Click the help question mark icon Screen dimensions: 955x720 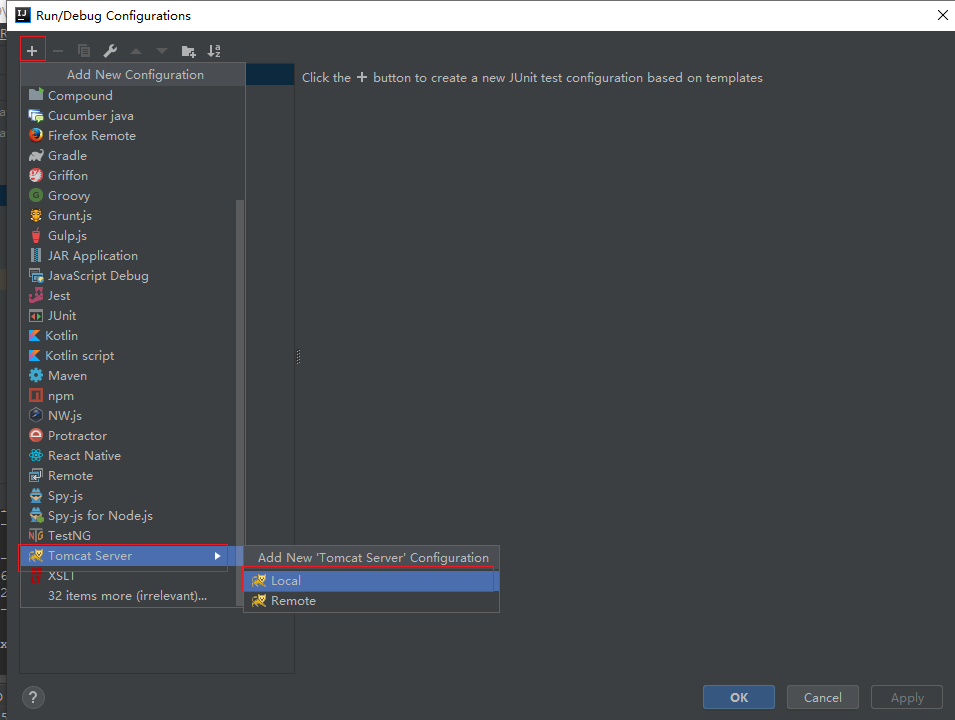33,698
